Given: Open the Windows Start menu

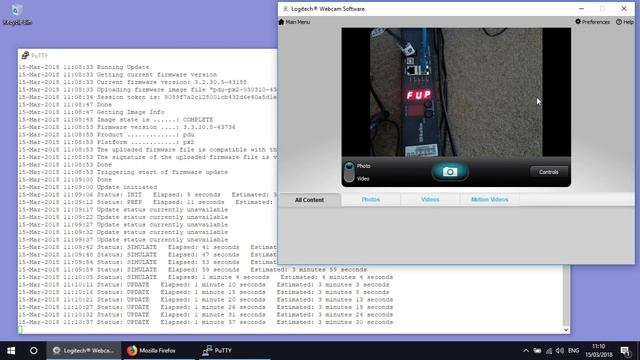Looking at the screenshot, I should click(x=11, y=351).
